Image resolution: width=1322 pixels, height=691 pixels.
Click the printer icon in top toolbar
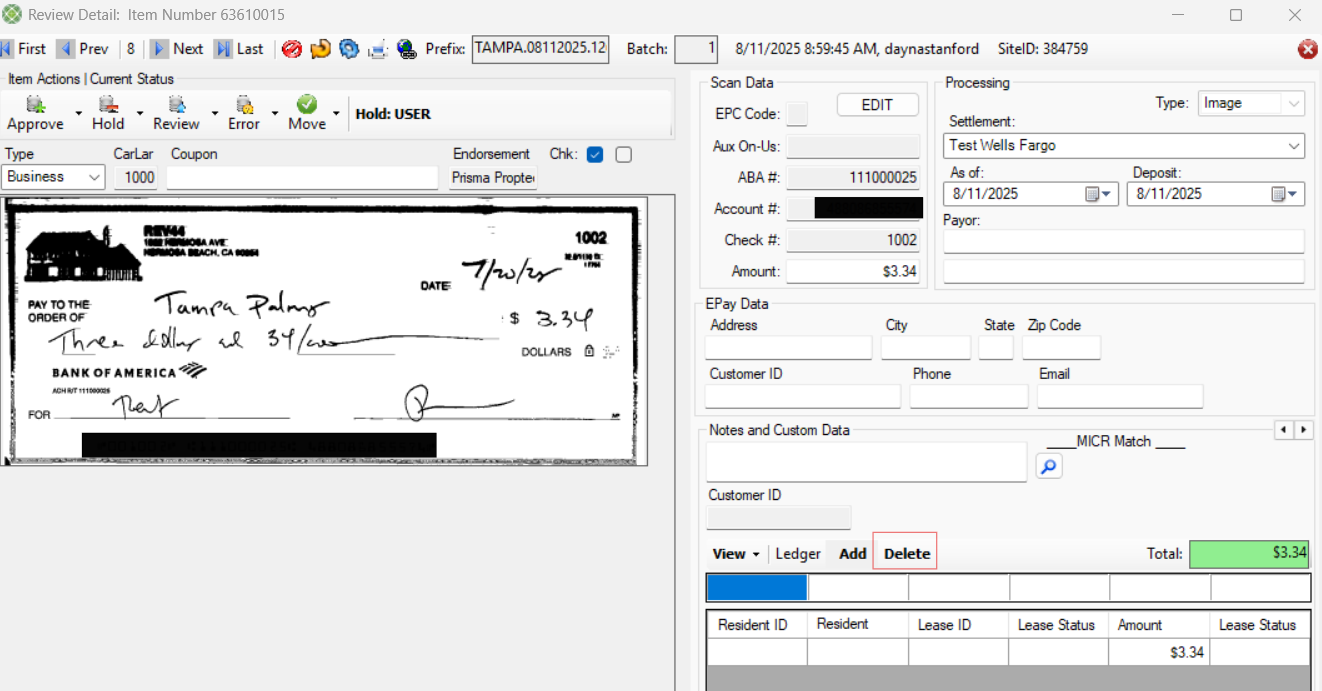(378, 49)
